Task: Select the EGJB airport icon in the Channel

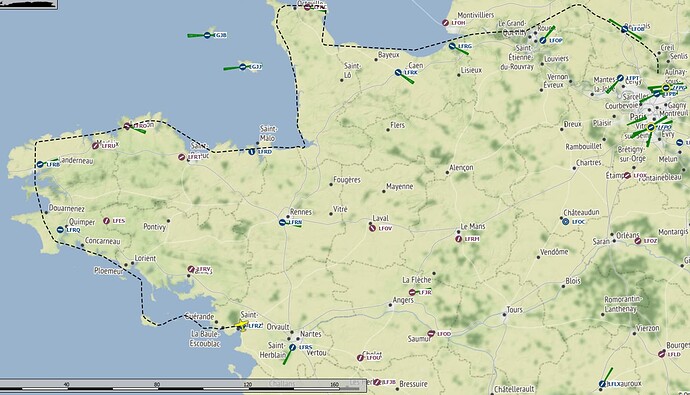Action: click(207, 35)
